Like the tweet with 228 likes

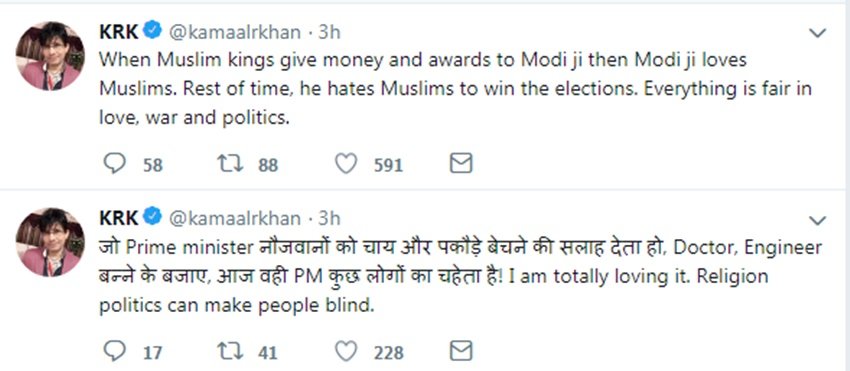346,351
